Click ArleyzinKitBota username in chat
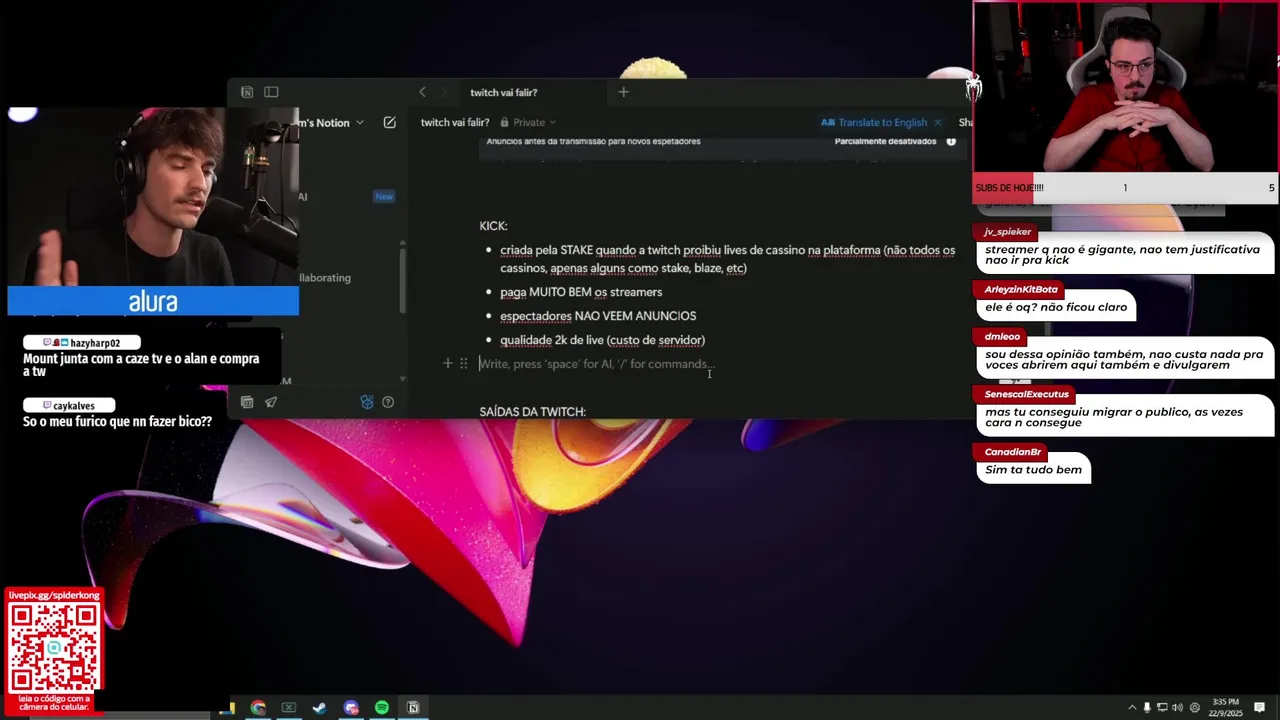Image resolution: width=1280 pixels, height=720 pixels. coord(1020,289)
